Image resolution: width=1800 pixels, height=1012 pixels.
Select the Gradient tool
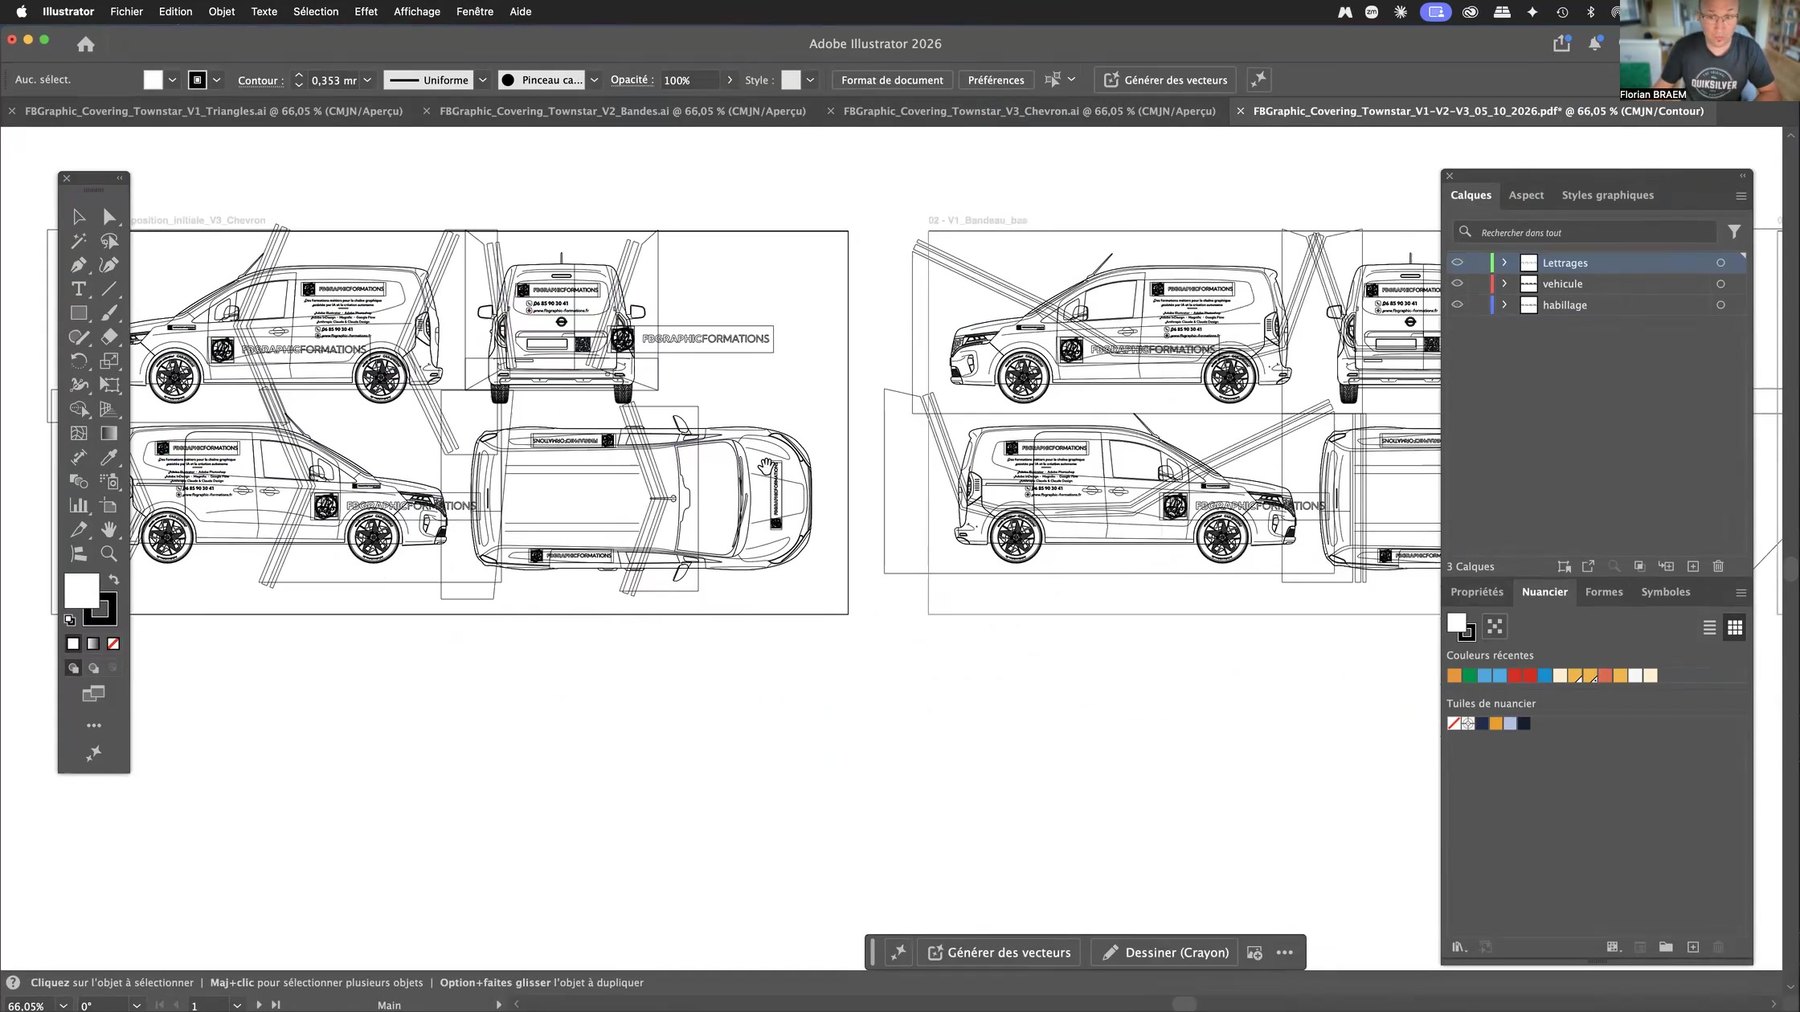coord(109,433)
